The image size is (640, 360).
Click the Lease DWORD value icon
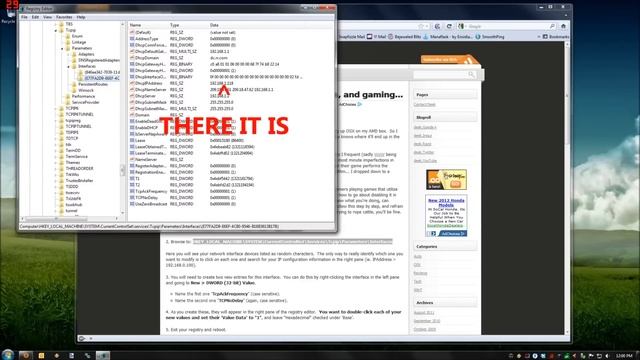click(x=132, y=140)
